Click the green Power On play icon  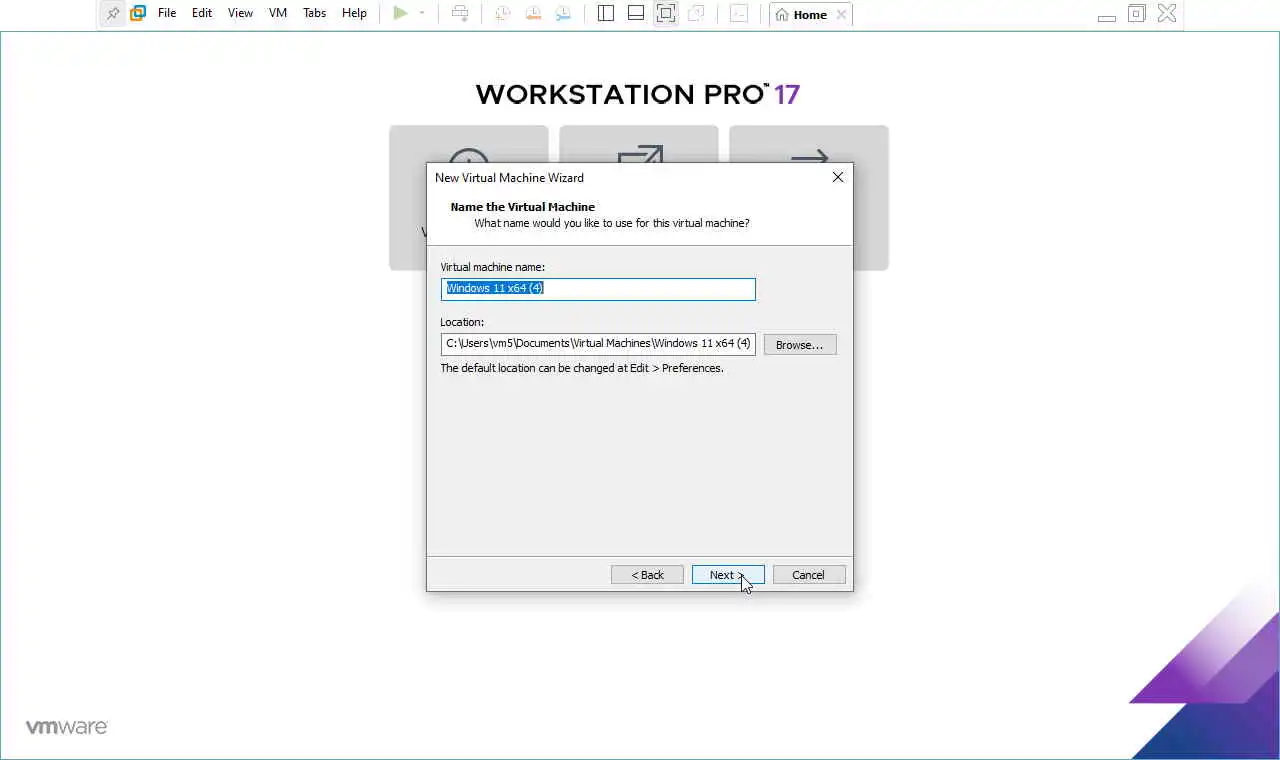[400, 14]
